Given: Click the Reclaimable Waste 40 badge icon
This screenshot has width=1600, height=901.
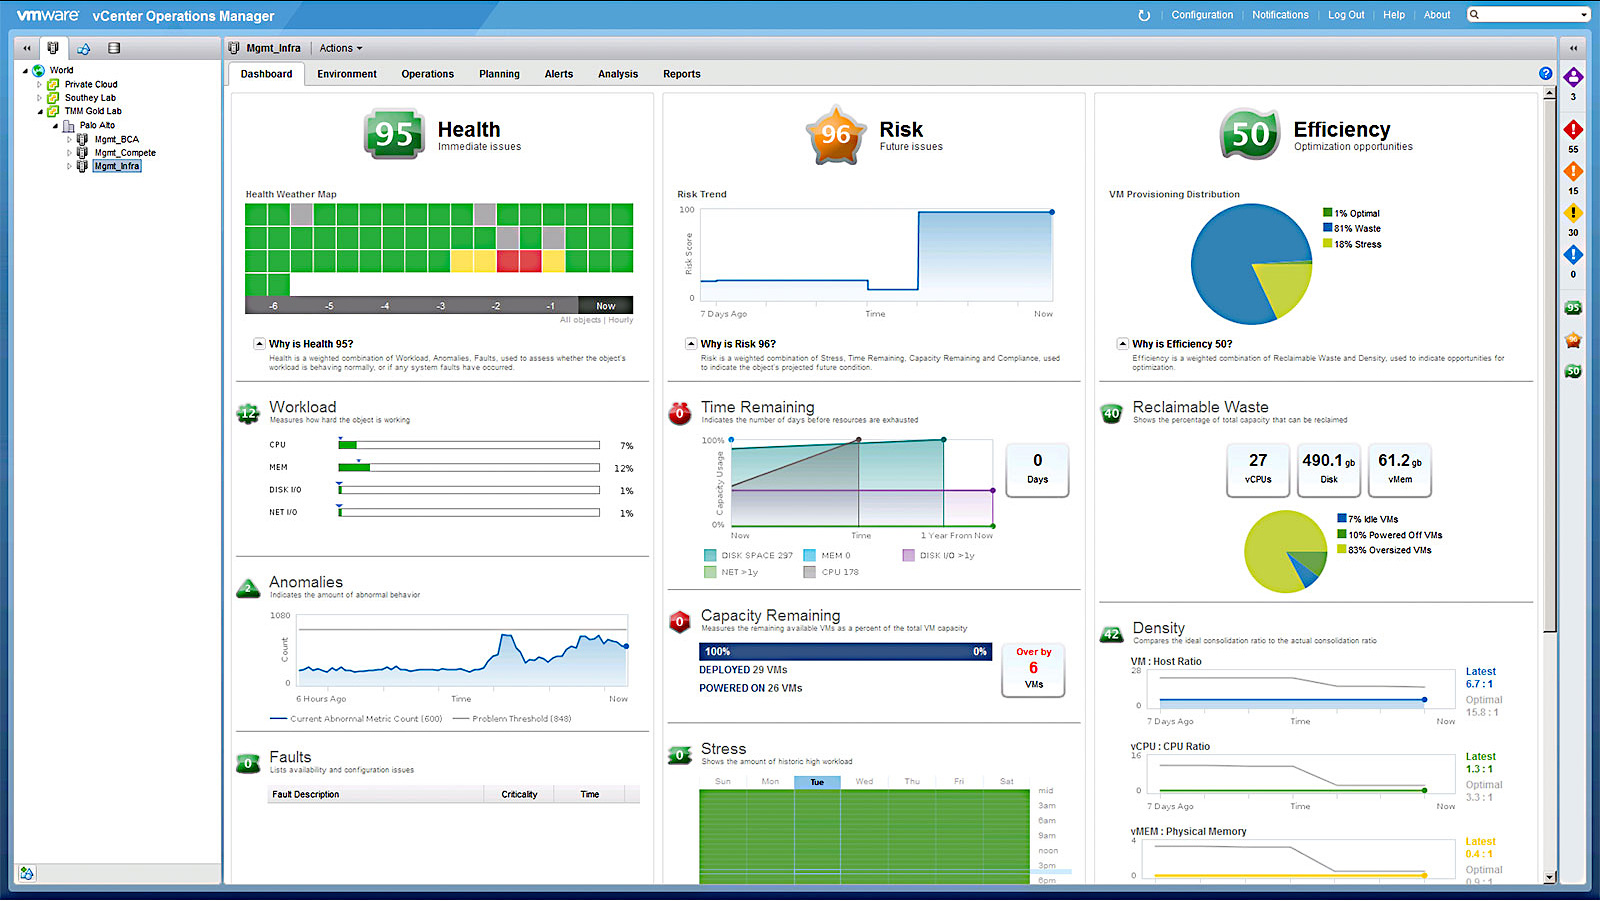Looking at the screenshot, I should click(x=1111, y=413).
